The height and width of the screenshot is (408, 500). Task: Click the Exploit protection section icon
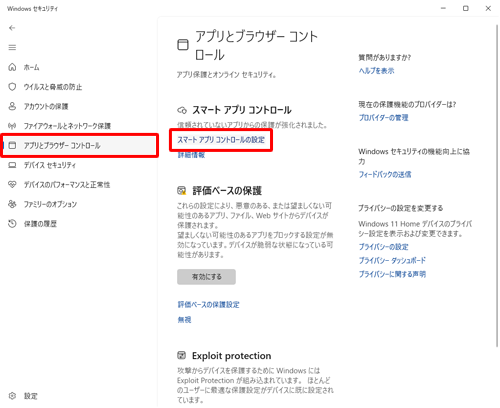point(182,355)
